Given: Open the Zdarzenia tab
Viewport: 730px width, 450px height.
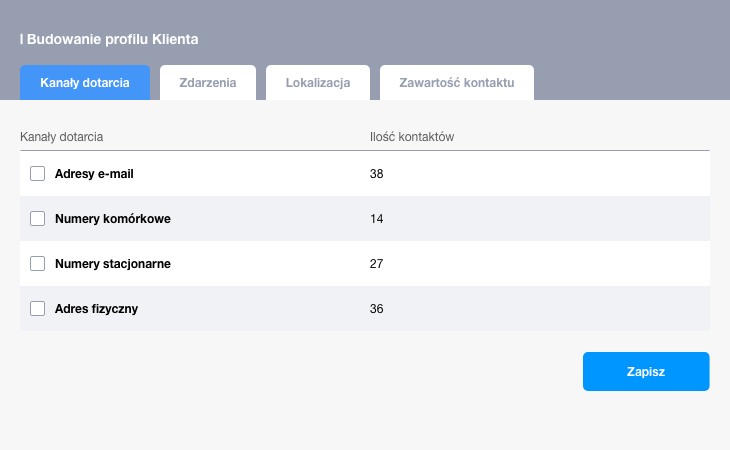Looking at the screenshot, I should coord(208,82).
